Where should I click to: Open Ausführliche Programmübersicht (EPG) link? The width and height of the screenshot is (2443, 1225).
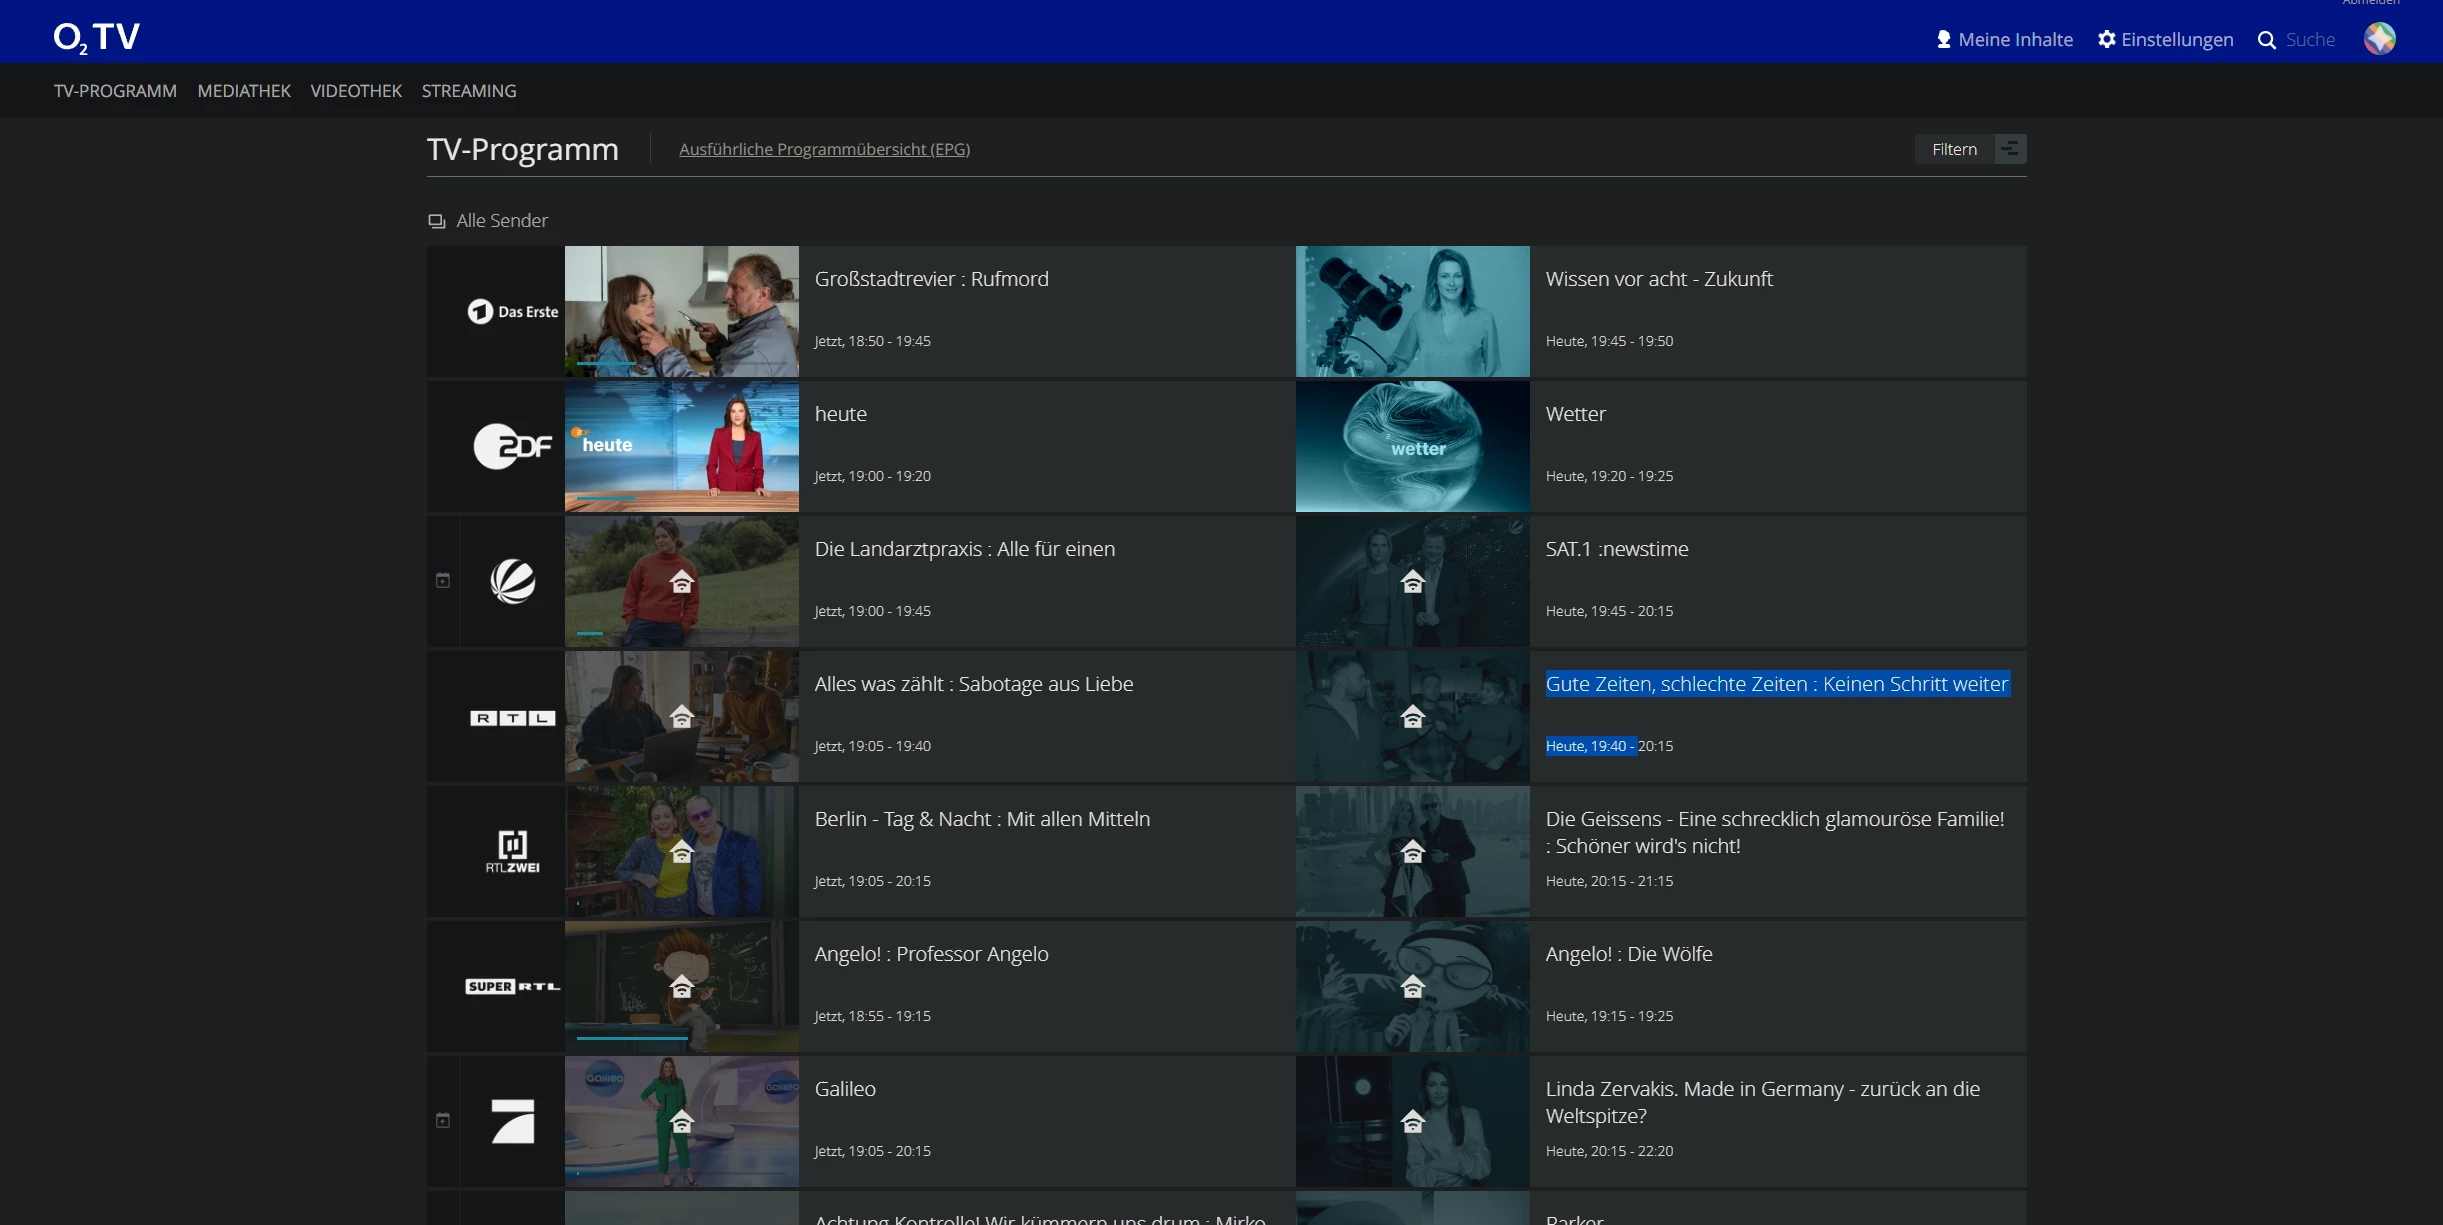click(824, 149)
